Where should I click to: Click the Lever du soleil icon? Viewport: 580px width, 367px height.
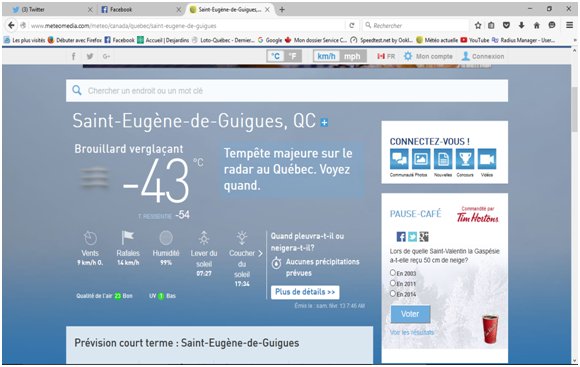pos(204,238)
